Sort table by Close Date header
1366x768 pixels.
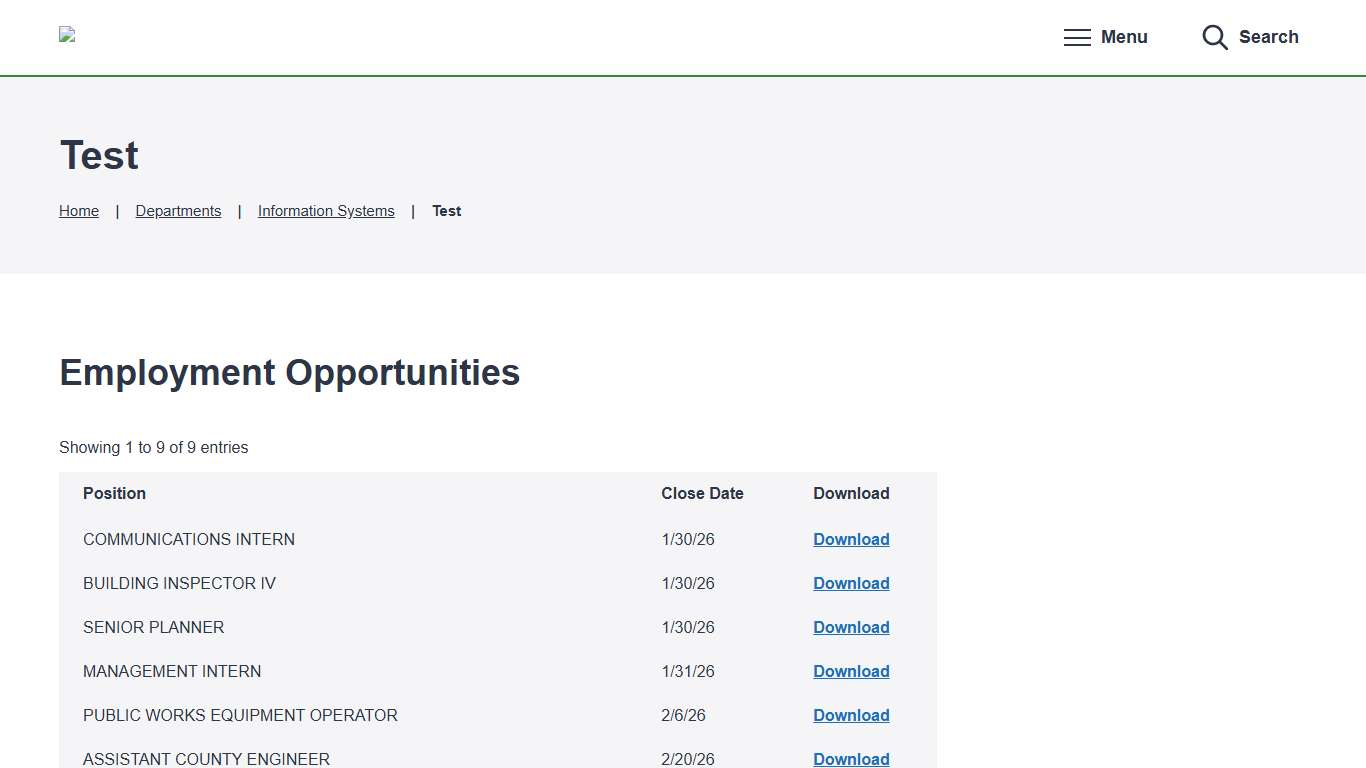(702, 493)
